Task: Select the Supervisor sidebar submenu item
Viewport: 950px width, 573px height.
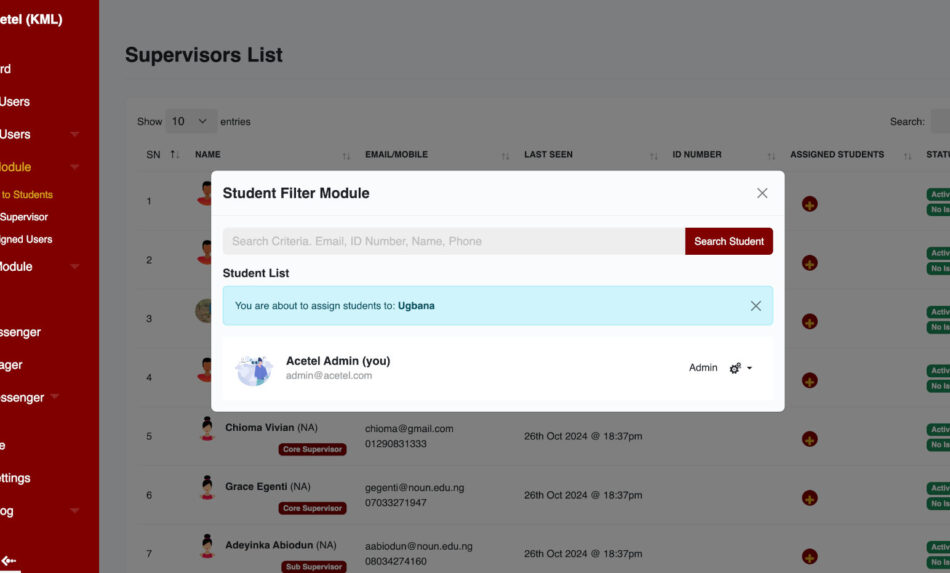Action: [24, 217]
